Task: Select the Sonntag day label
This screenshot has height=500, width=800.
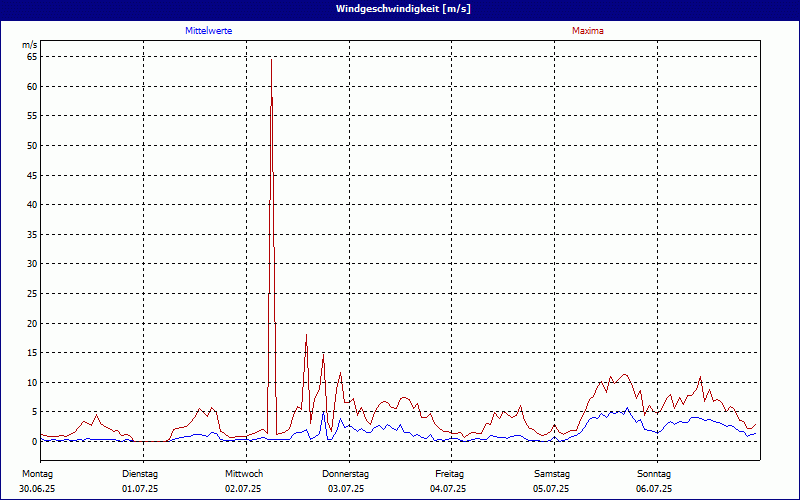Action: click(654, 474)
